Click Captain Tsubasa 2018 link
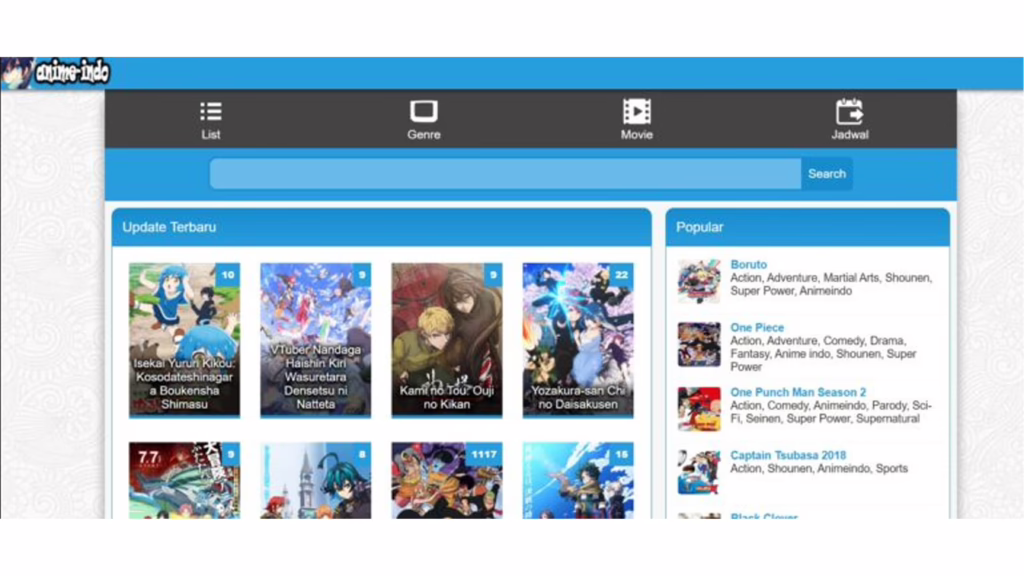 coord(788,455)
